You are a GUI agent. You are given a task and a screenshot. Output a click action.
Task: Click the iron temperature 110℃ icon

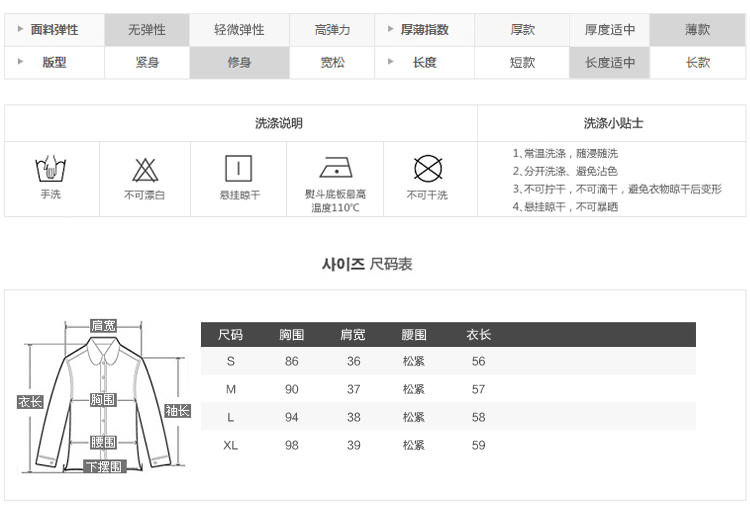[335, 167]
